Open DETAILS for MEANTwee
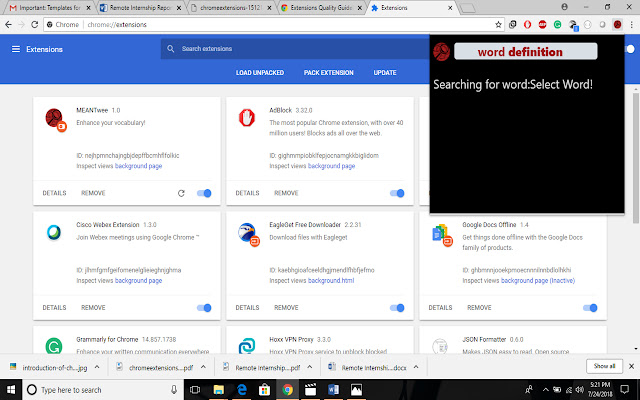The image size is (640, 400). point(54,193)
